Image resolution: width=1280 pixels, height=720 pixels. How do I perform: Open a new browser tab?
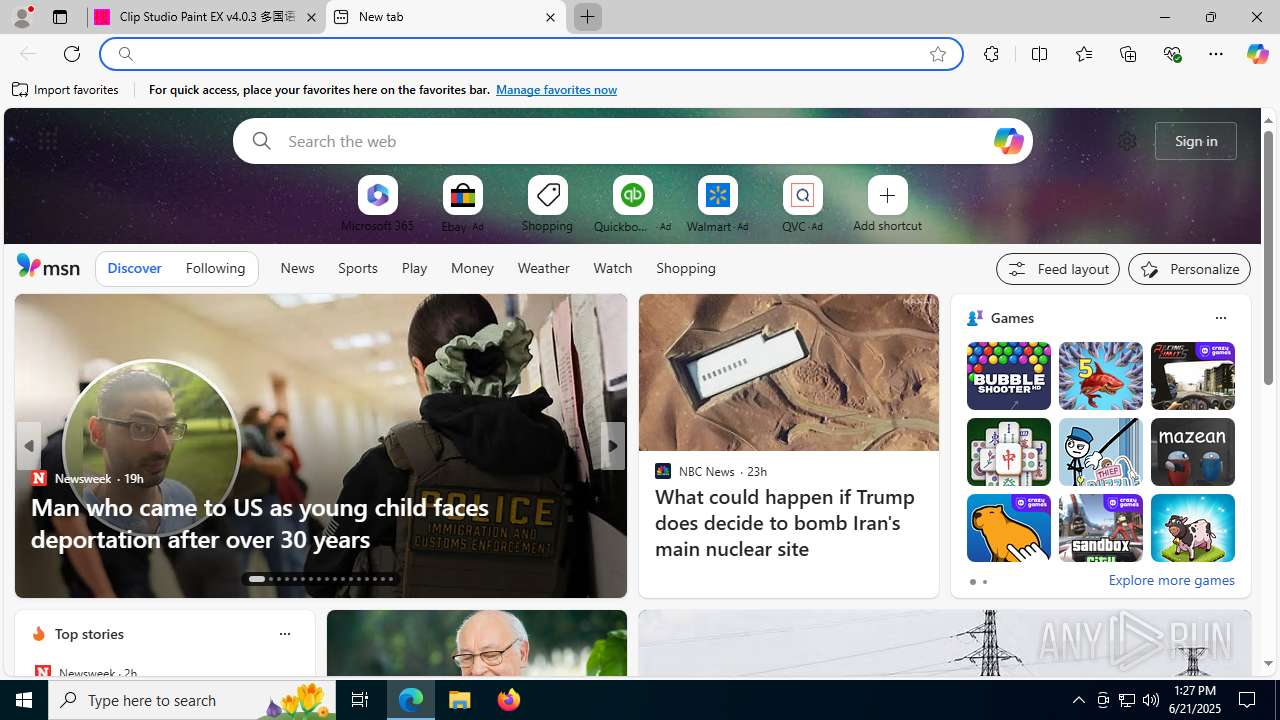point(587,17)
